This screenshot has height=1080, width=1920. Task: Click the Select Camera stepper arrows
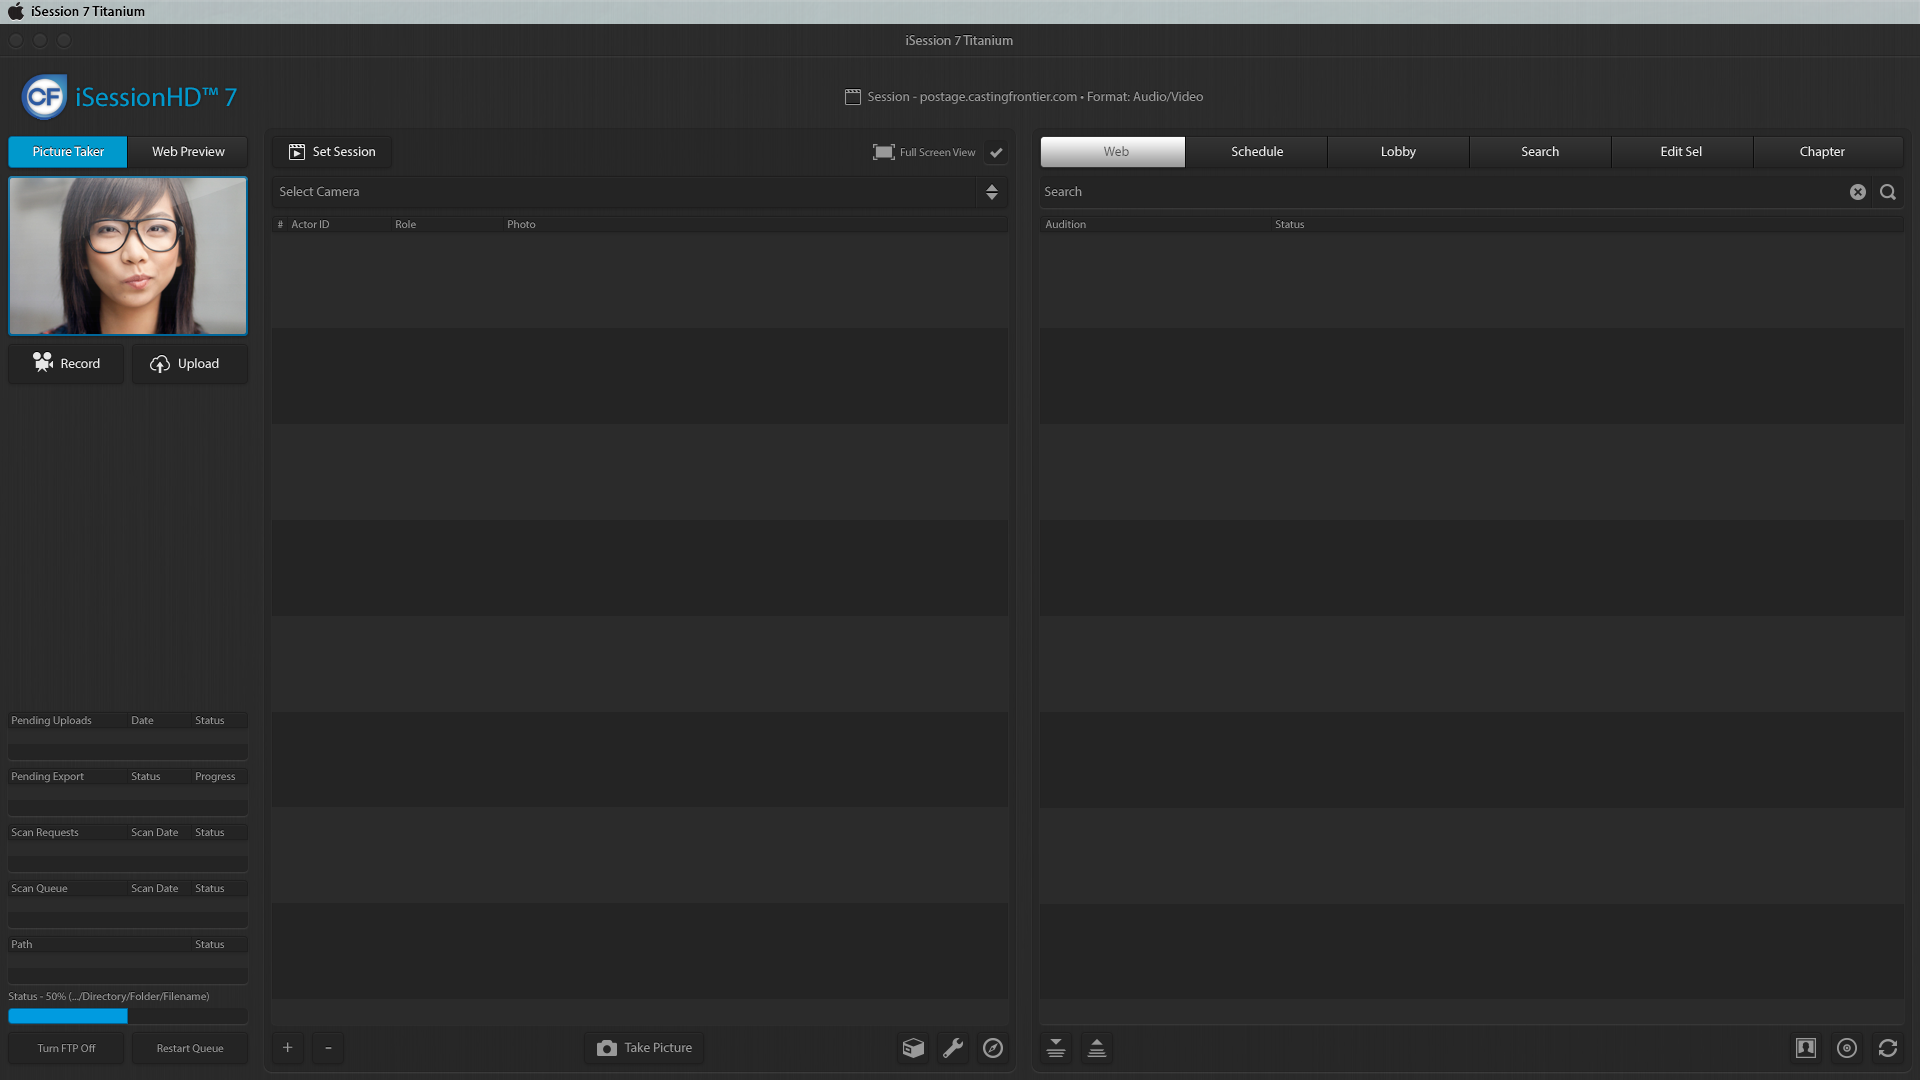tap(991, 192)
